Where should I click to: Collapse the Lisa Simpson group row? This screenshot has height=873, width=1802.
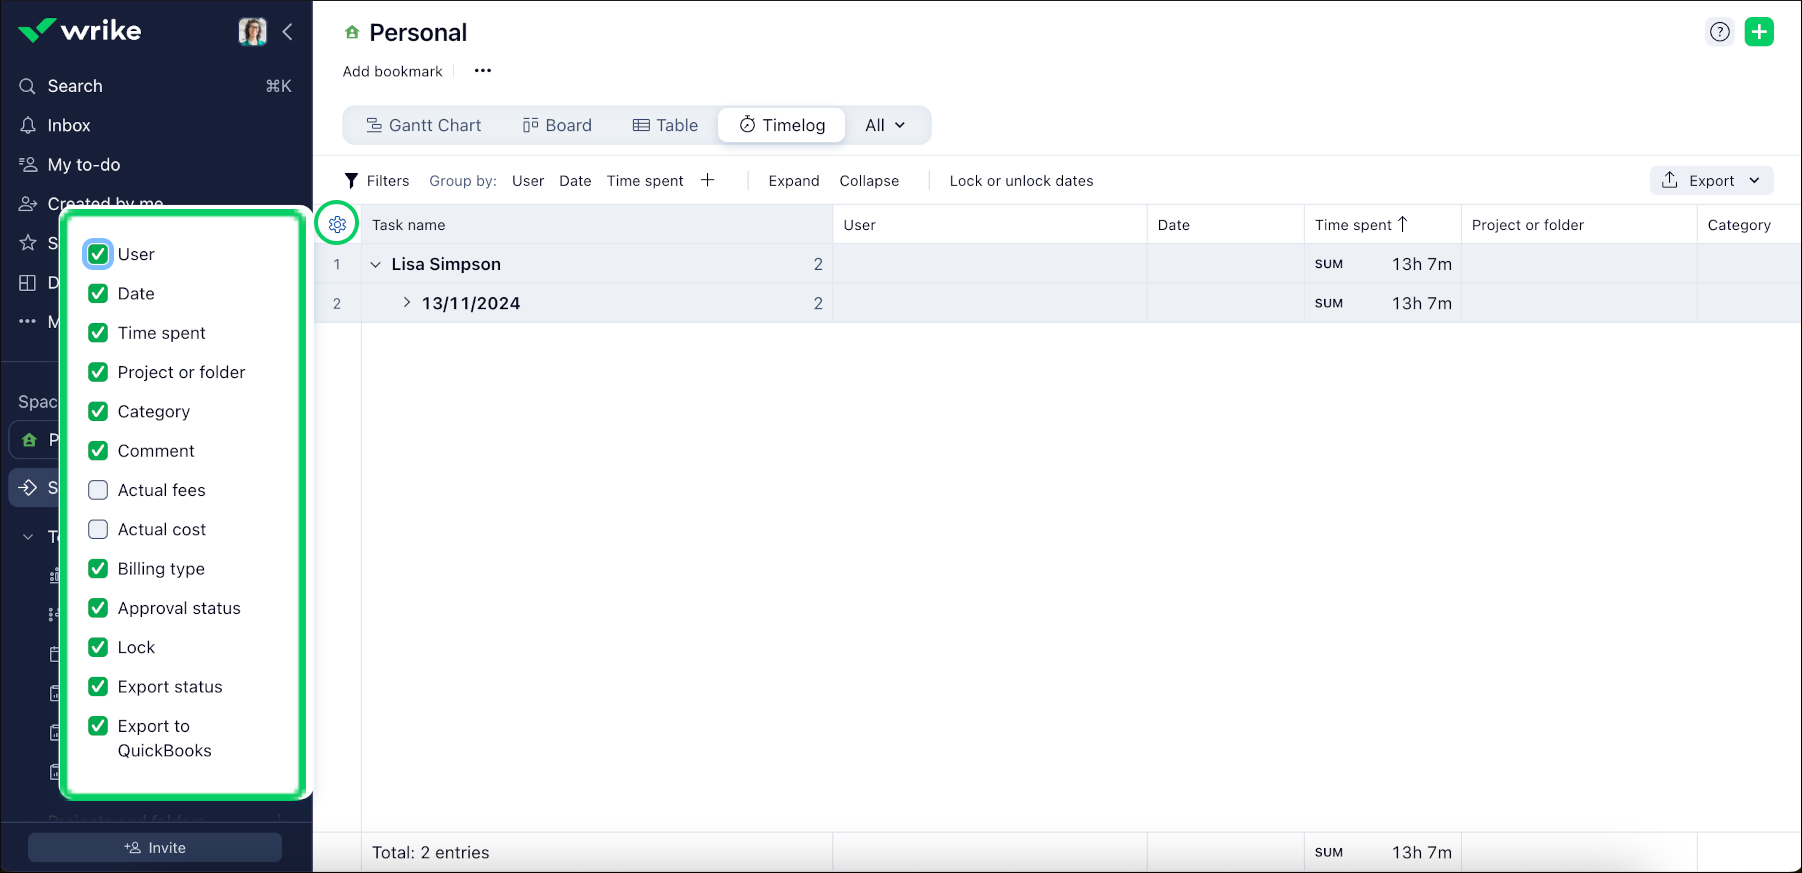pos(376,264)
